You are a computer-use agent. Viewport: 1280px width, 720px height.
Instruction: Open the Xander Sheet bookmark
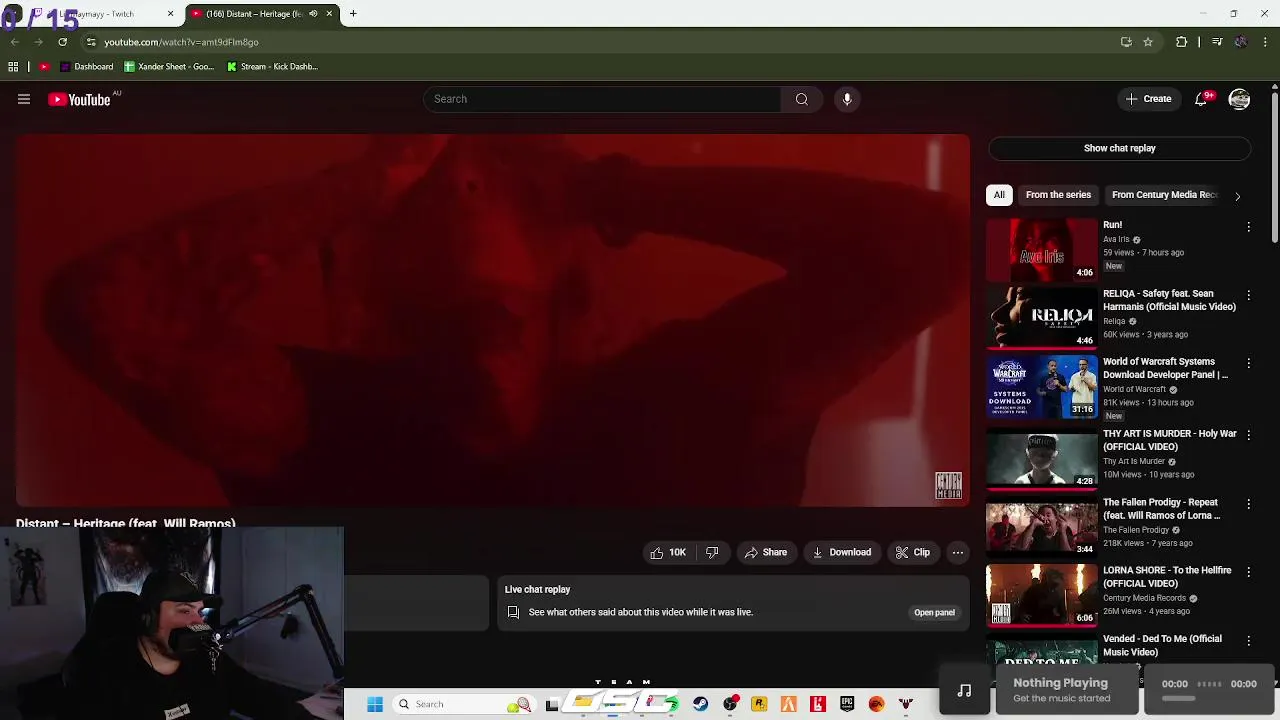[x=169, y=67]
